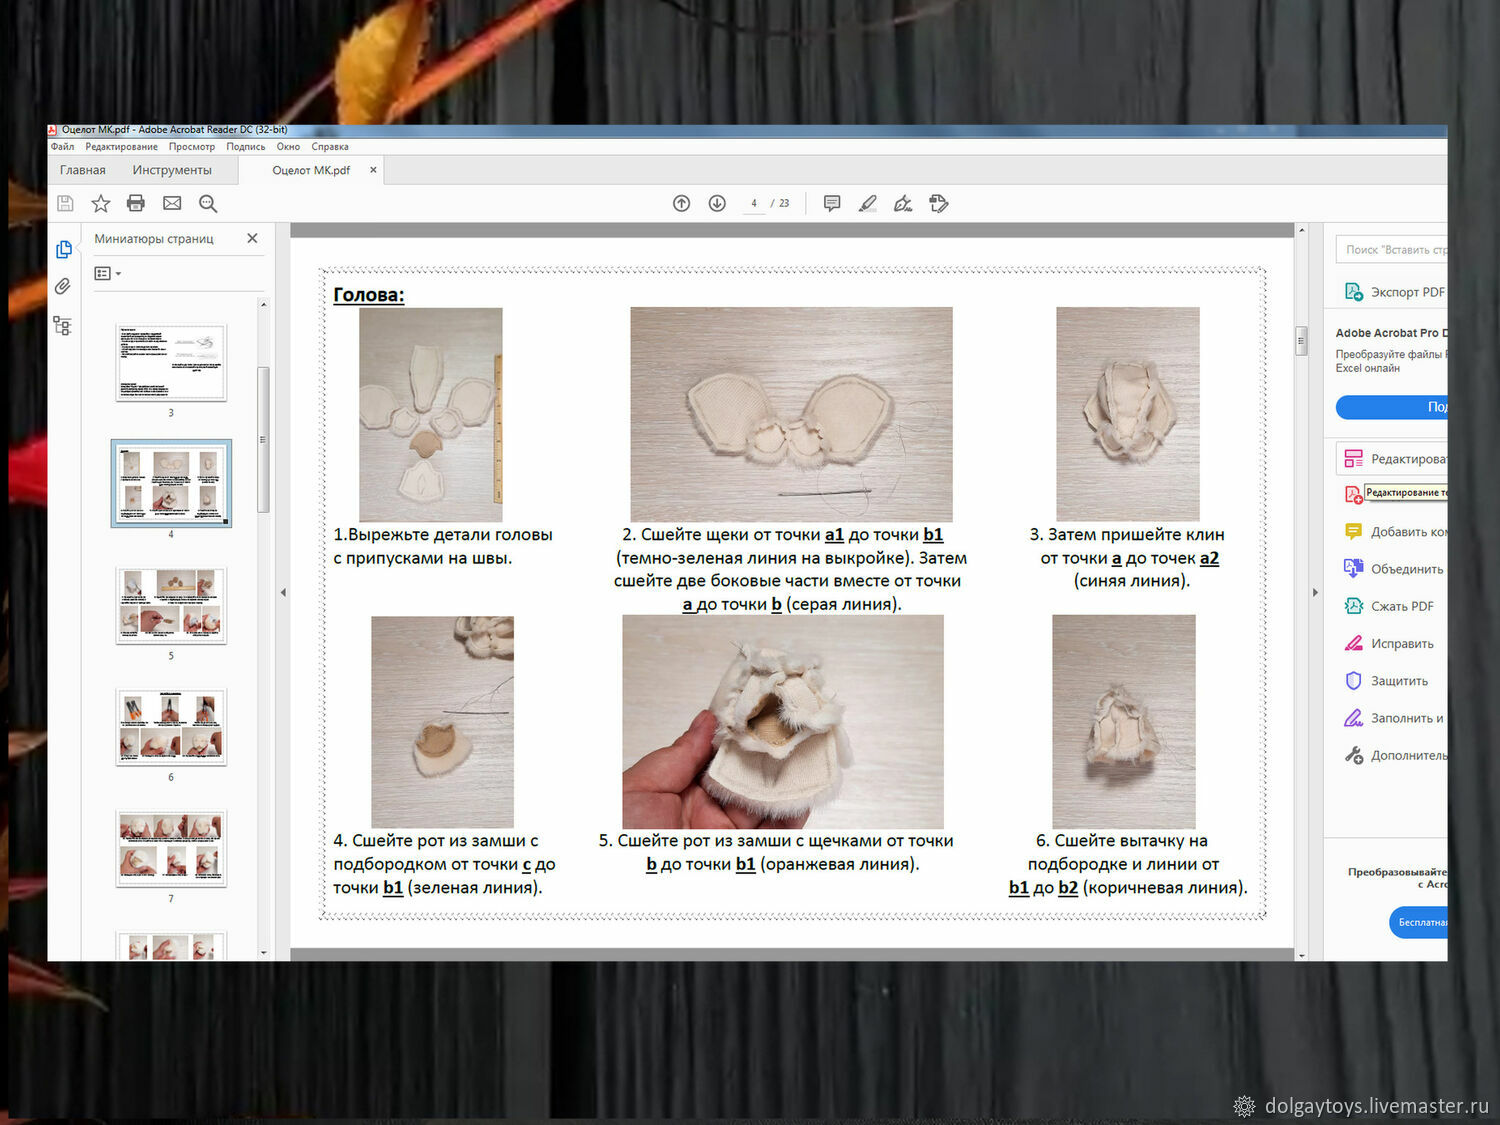Add a comment note icon in toolbar

pos(832,204)
